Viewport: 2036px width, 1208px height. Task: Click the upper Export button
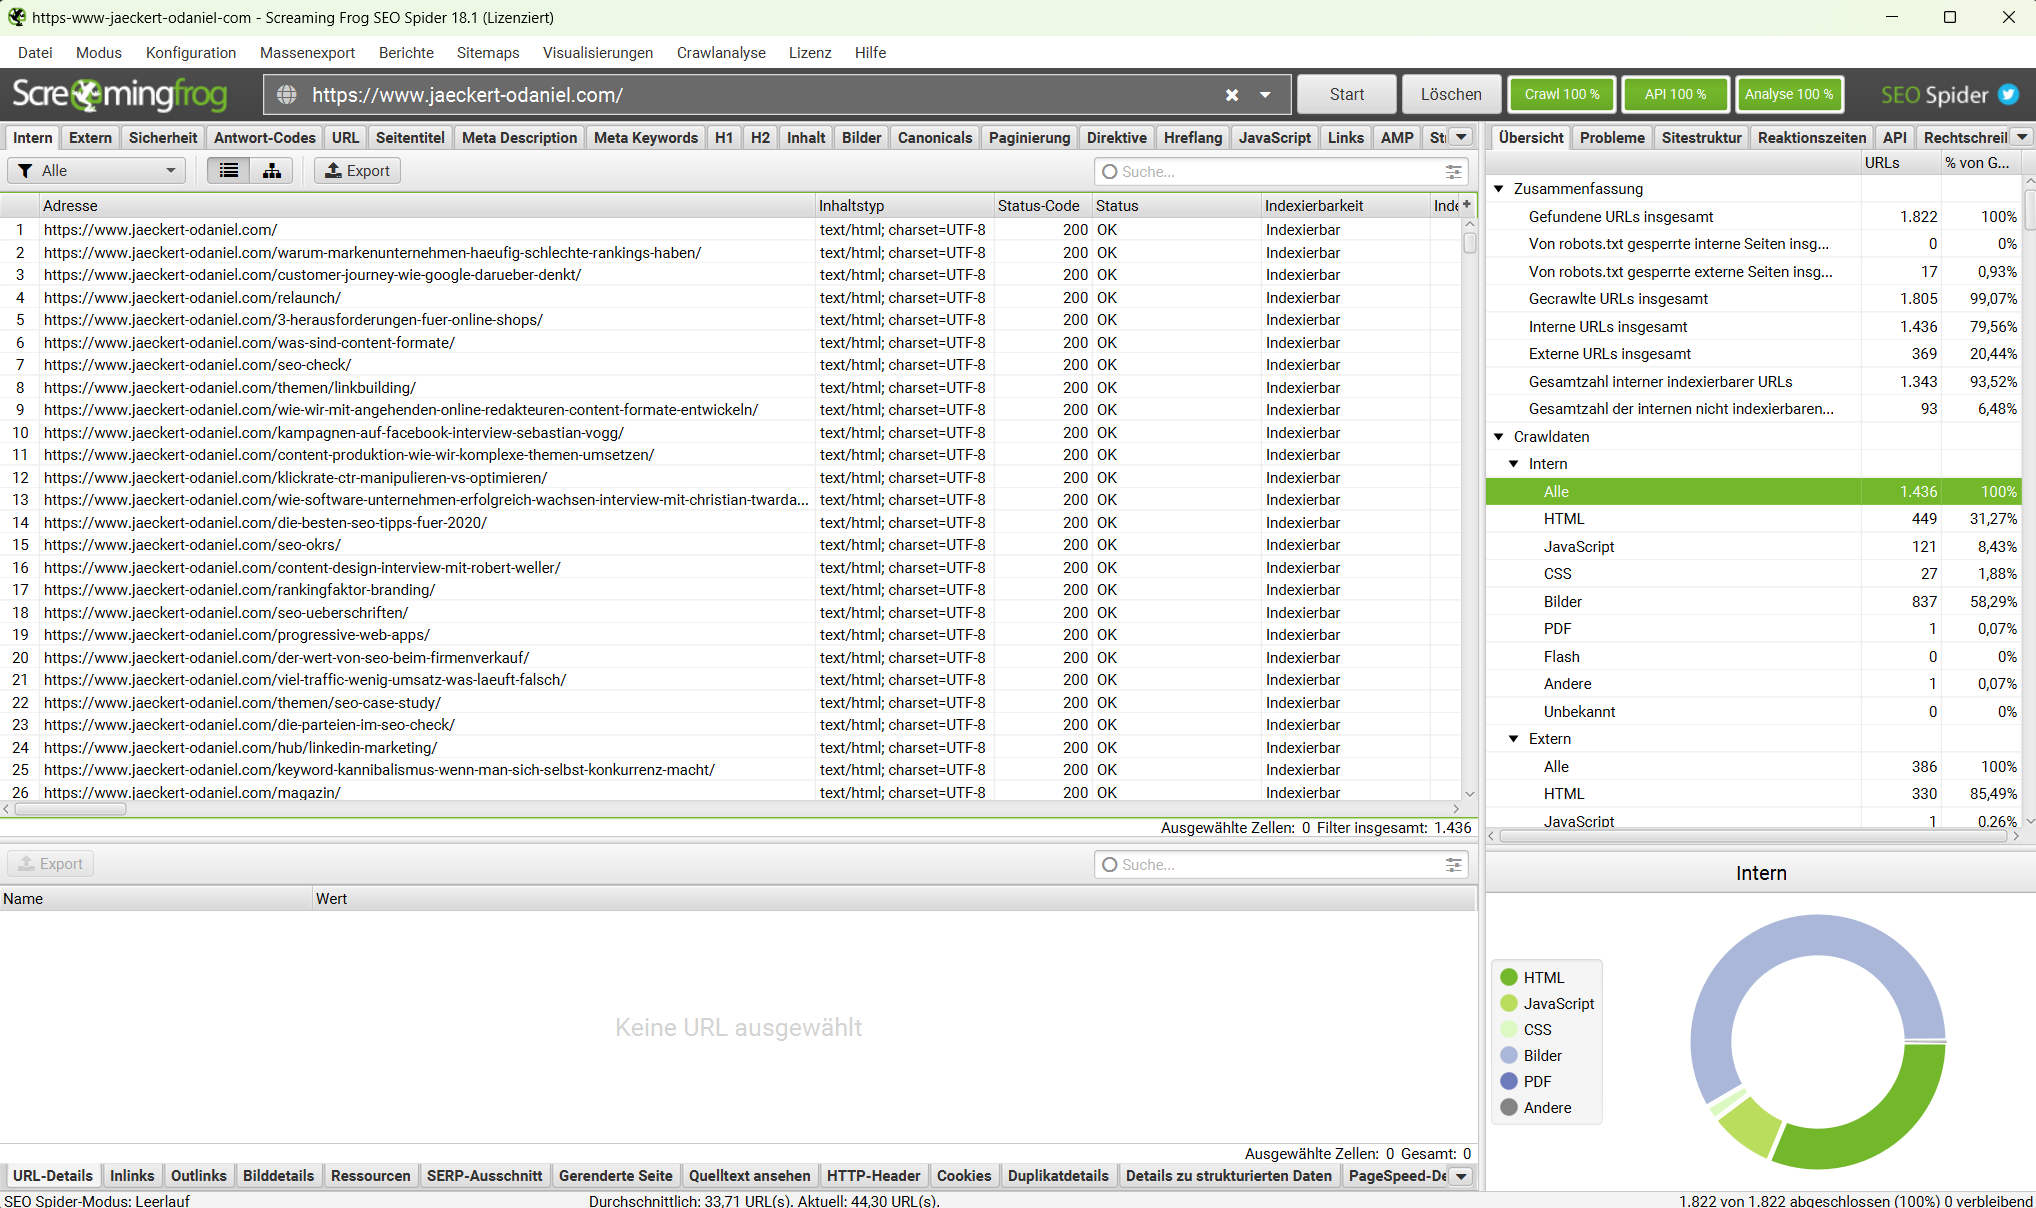(x=358, y=171)
